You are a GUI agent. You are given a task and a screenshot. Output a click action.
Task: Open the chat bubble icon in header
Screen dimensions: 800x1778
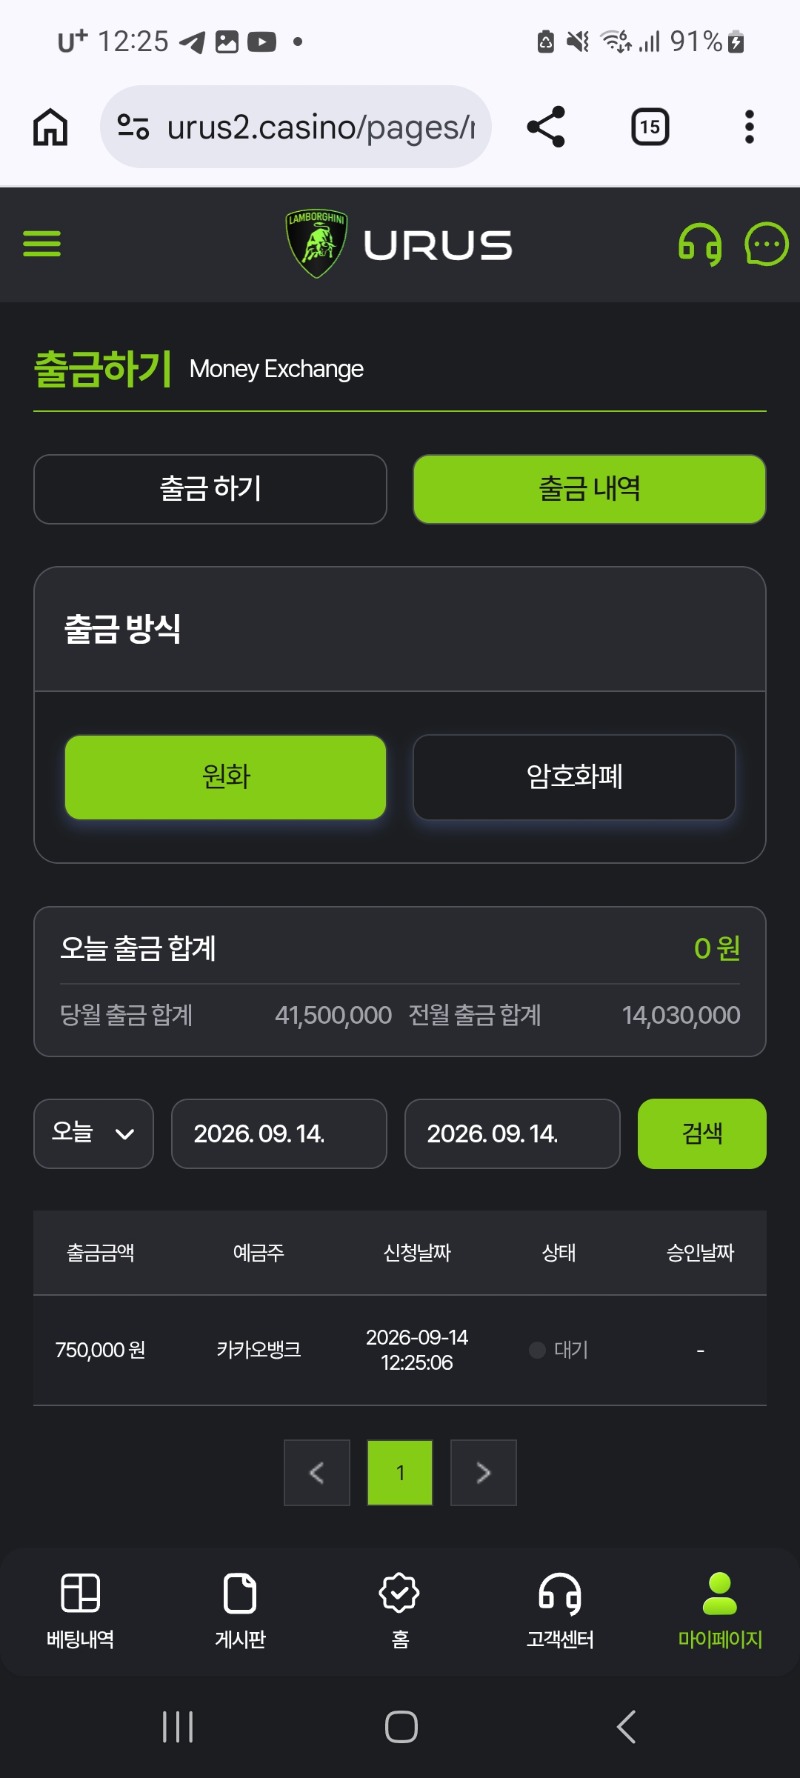(767, 244)
